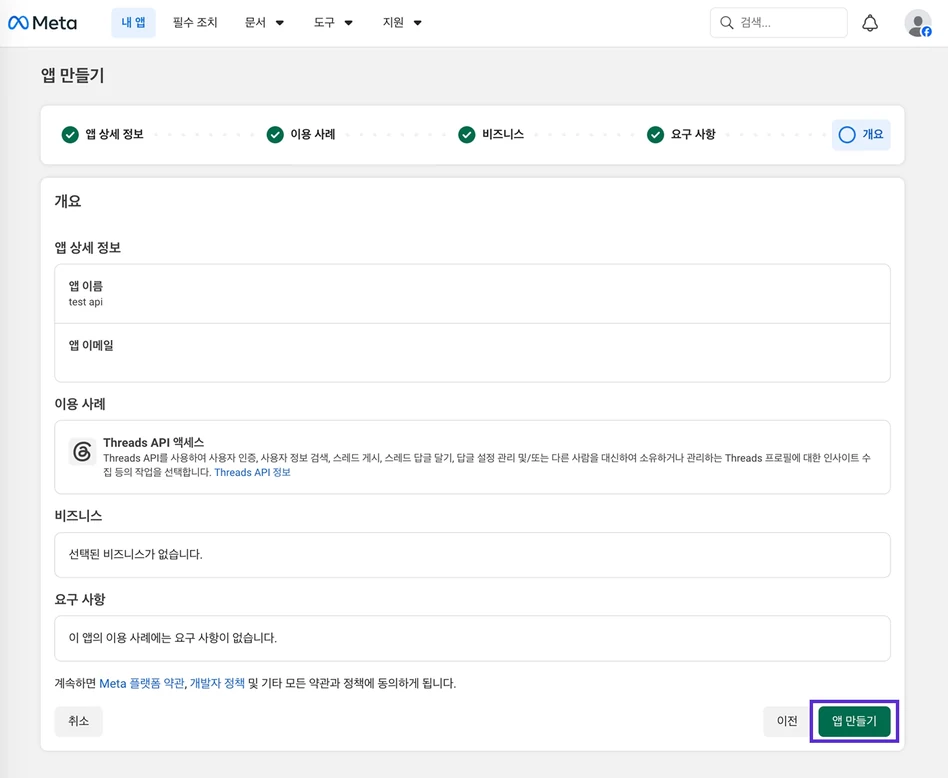
Task: Click '이 앱의 이용 사례에는 요구 사항이 없습니다.' text
Action: [172, 638]
